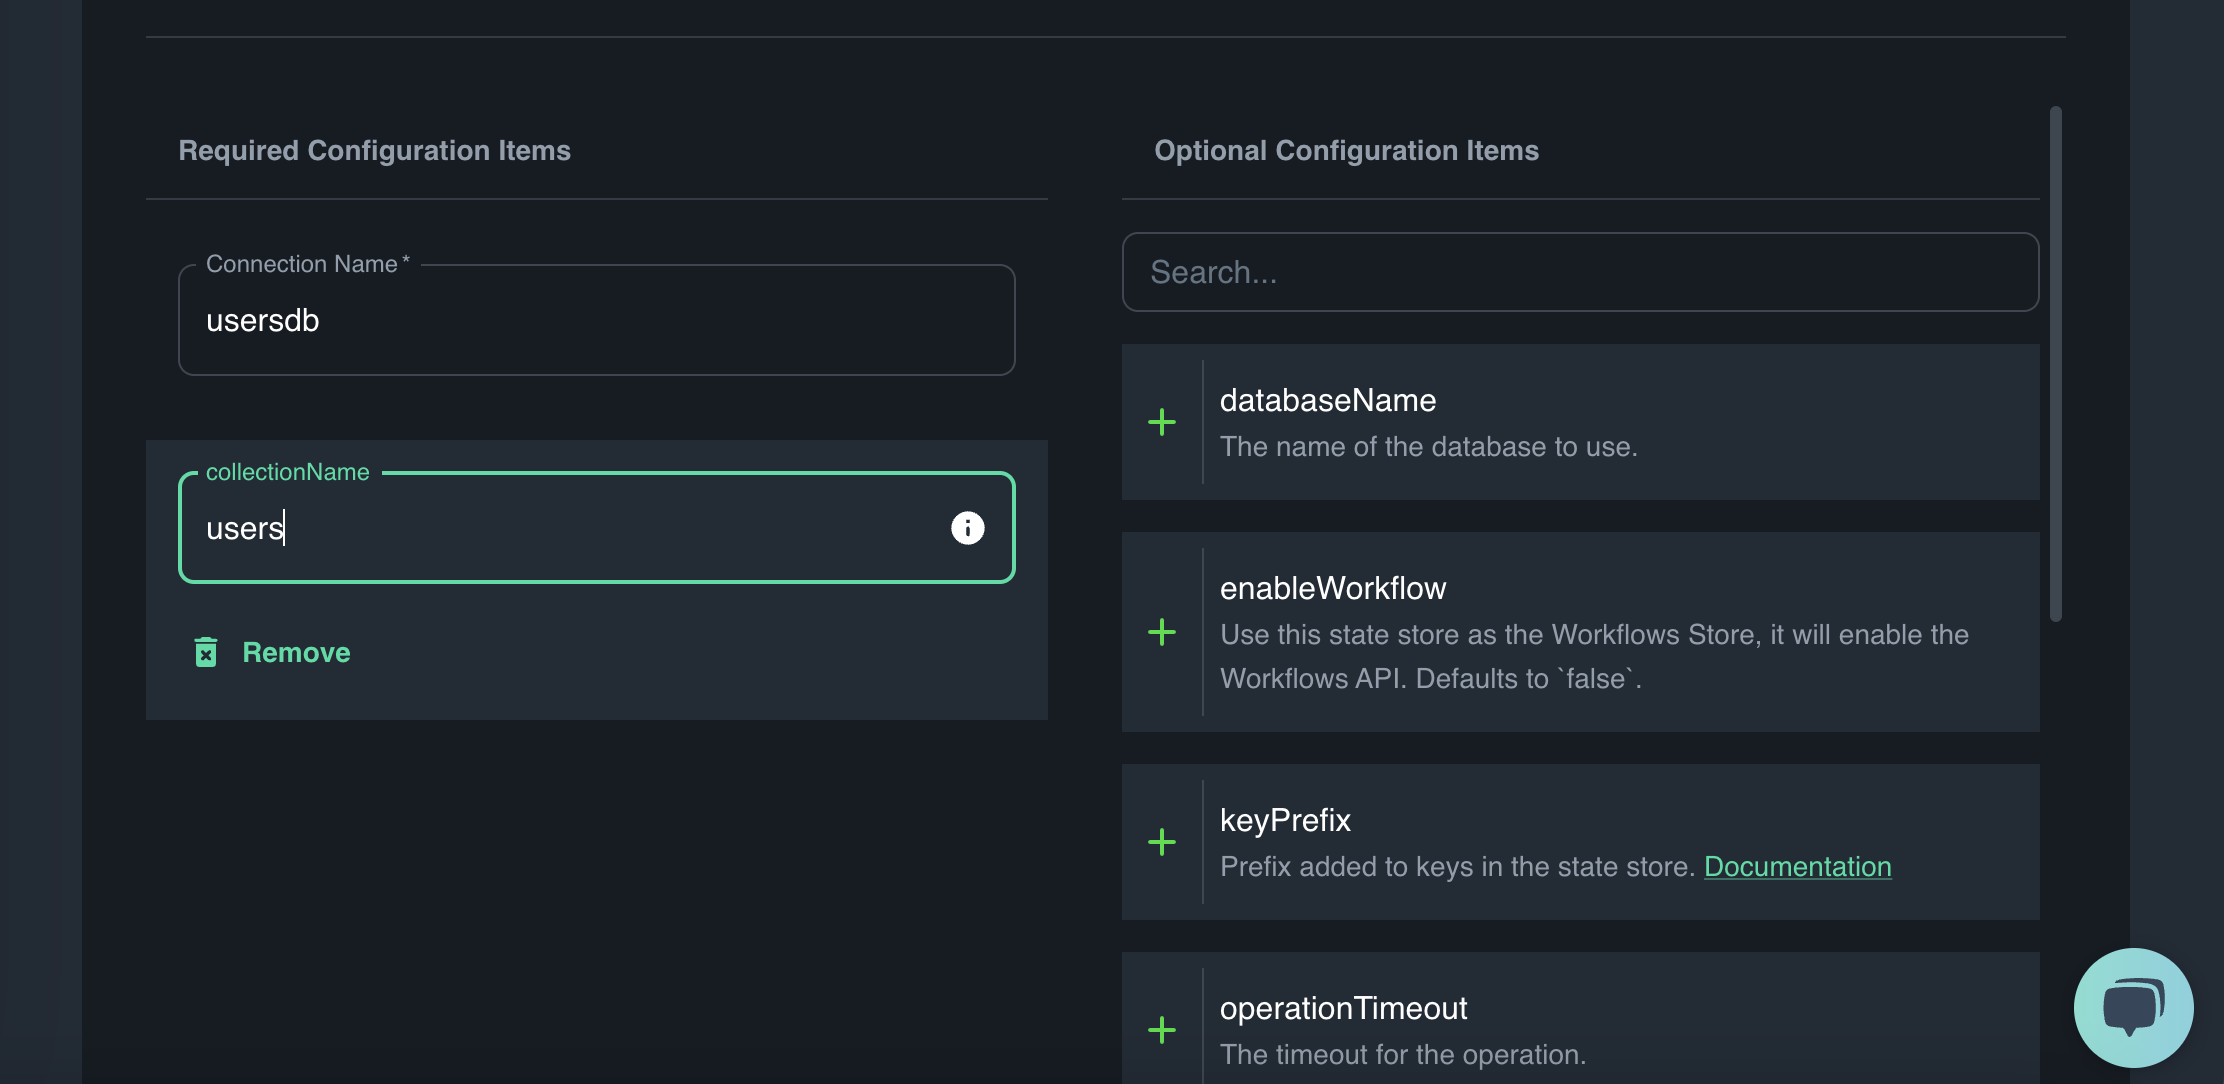Click the keyPrefix item title
This screenshot has height=1084, width=2224.
pyautogui.click(x=1285, y=820)
